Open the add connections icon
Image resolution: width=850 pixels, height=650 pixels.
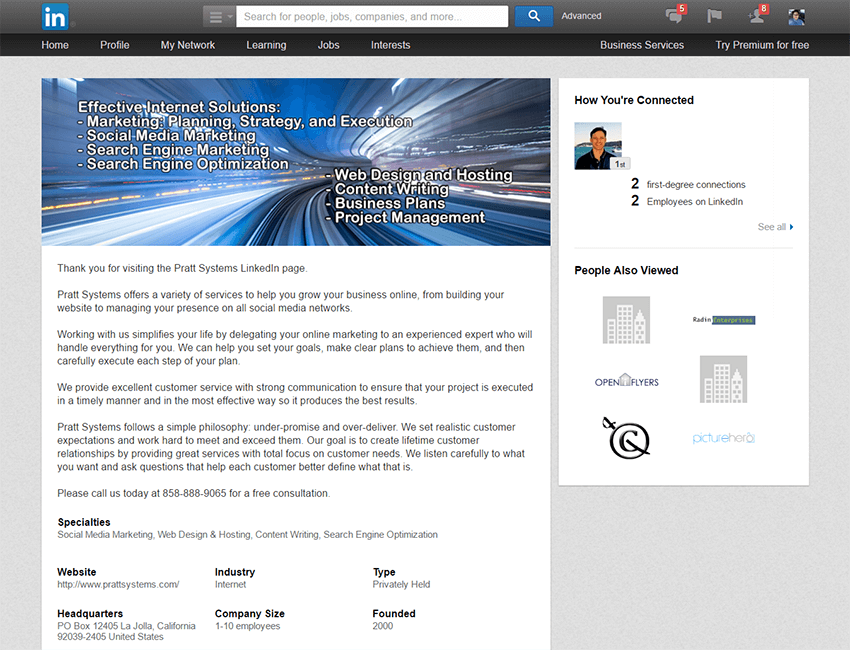click(x=756, y=16)
